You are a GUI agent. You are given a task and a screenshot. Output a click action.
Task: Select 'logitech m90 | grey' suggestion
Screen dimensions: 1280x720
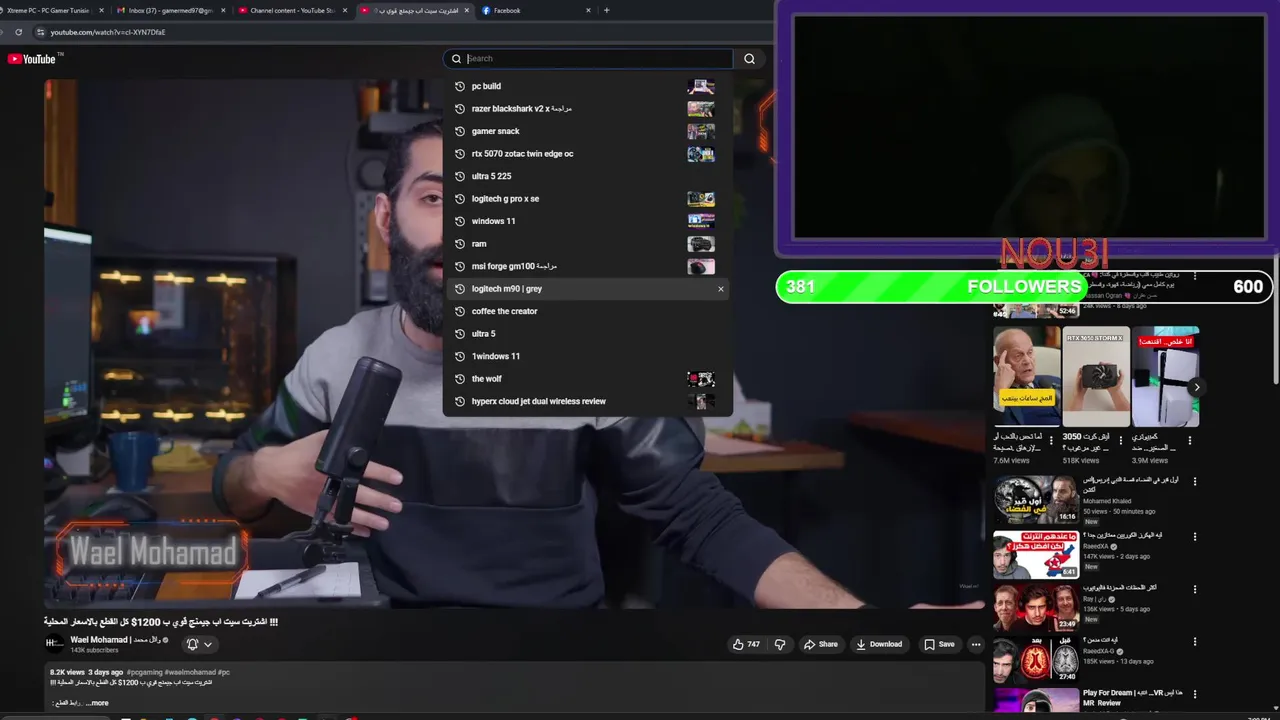(x=588, y=289)
